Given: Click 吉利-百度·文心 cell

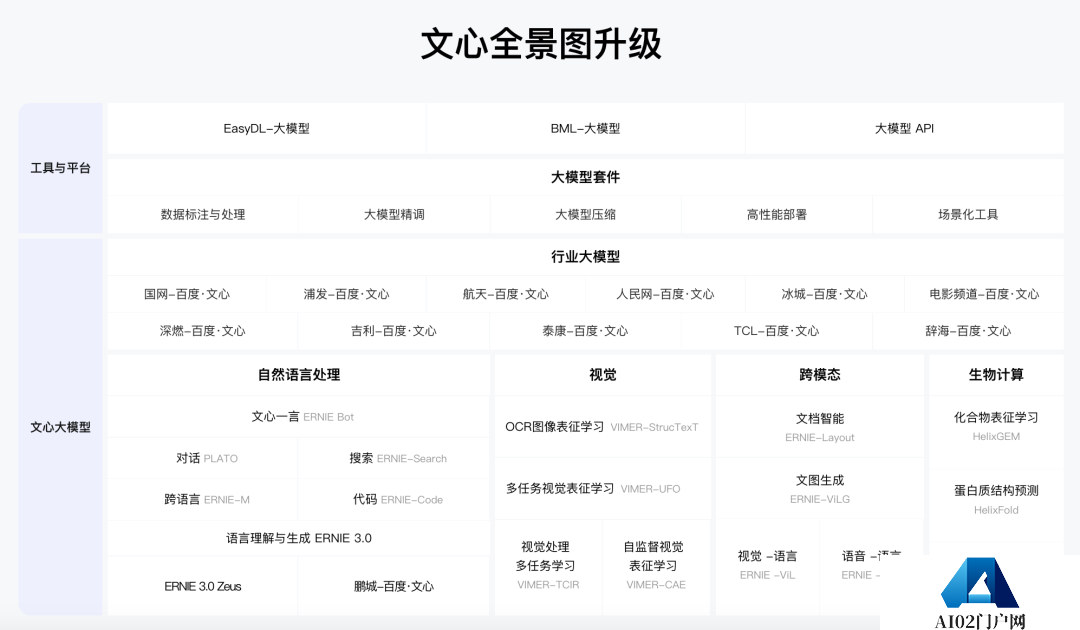Looking at the screenshot, I should point(394,331).
